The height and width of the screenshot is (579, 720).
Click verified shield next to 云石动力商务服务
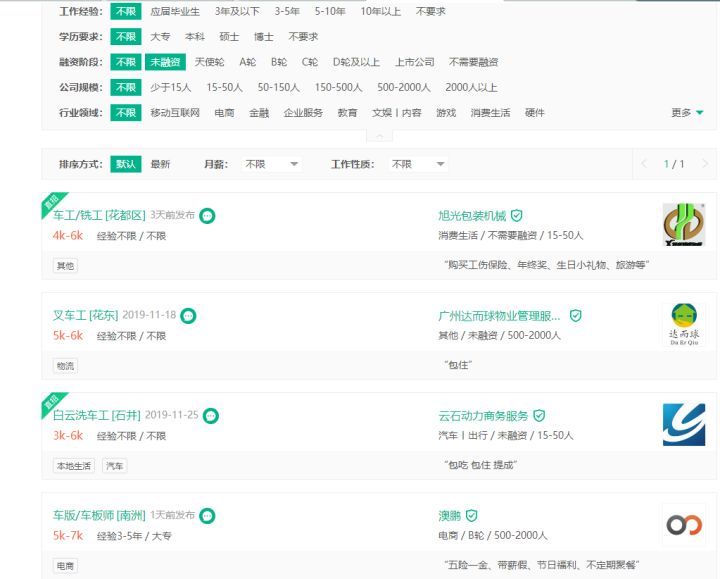coord(539,415)
